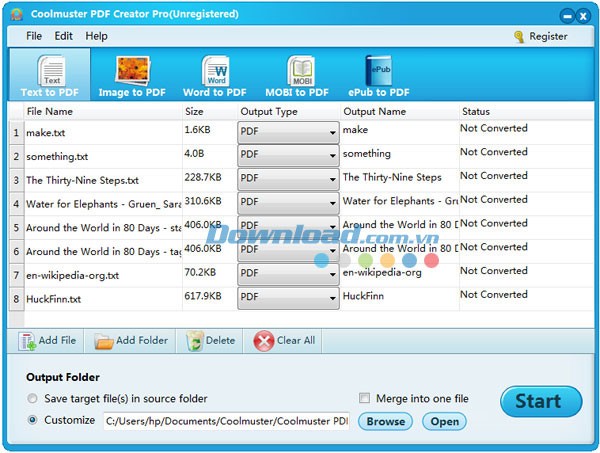Select the Customize output folder option
Image resolution: width=600 pixels, height=453 pixels.
pos(33,420)
